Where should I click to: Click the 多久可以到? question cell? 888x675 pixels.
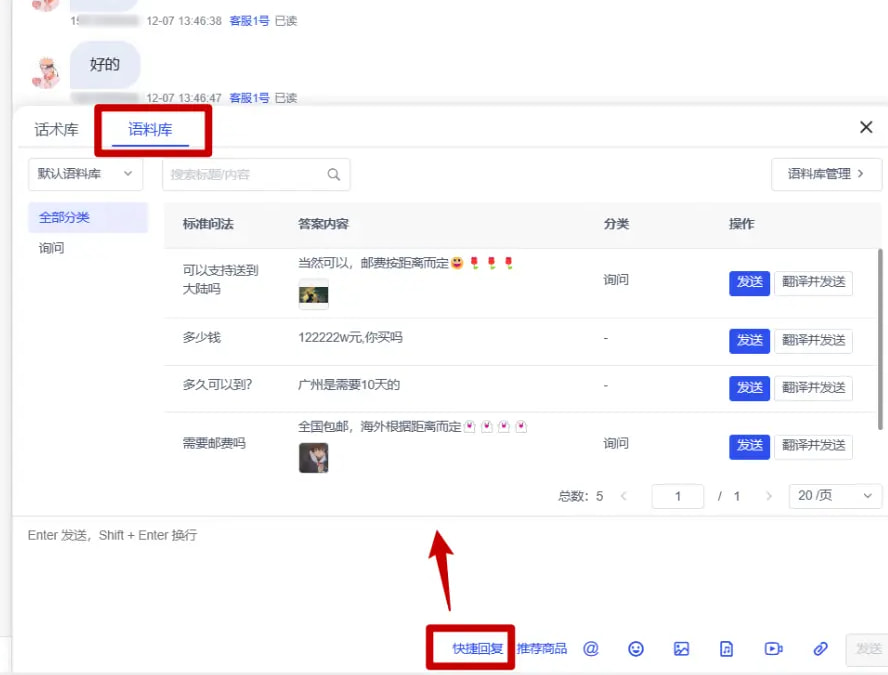(x=217, y=385)
